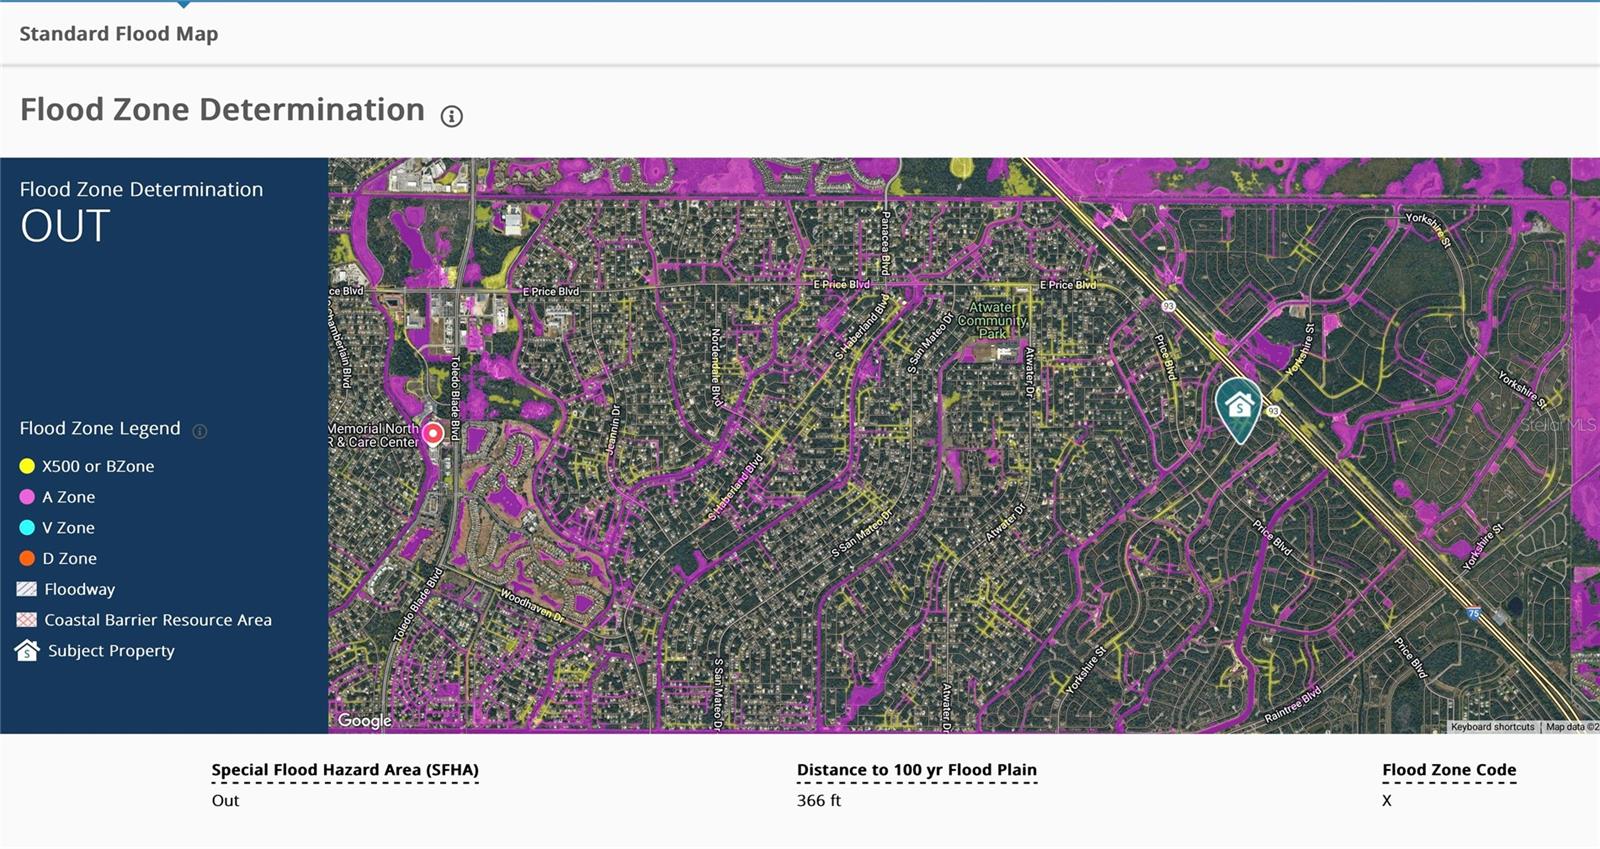Click the orange D Zone color dot
Image resolution: width=1600 pixels, height=849 pixels.
27,558
